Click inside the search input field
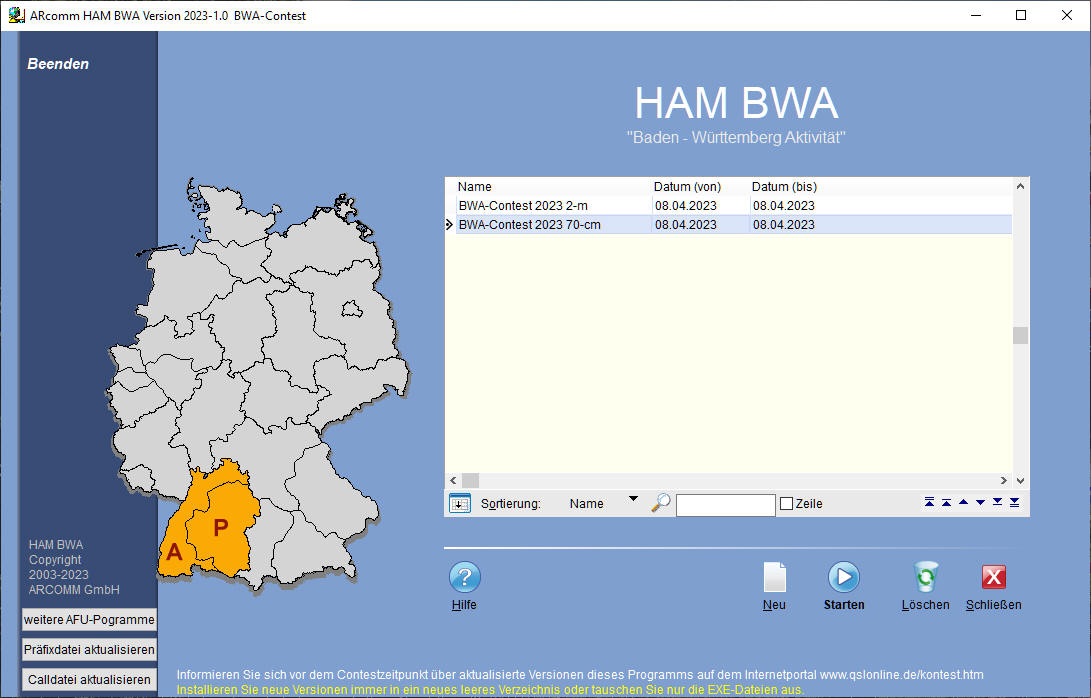1091x698 pixels. coord(725,505)
